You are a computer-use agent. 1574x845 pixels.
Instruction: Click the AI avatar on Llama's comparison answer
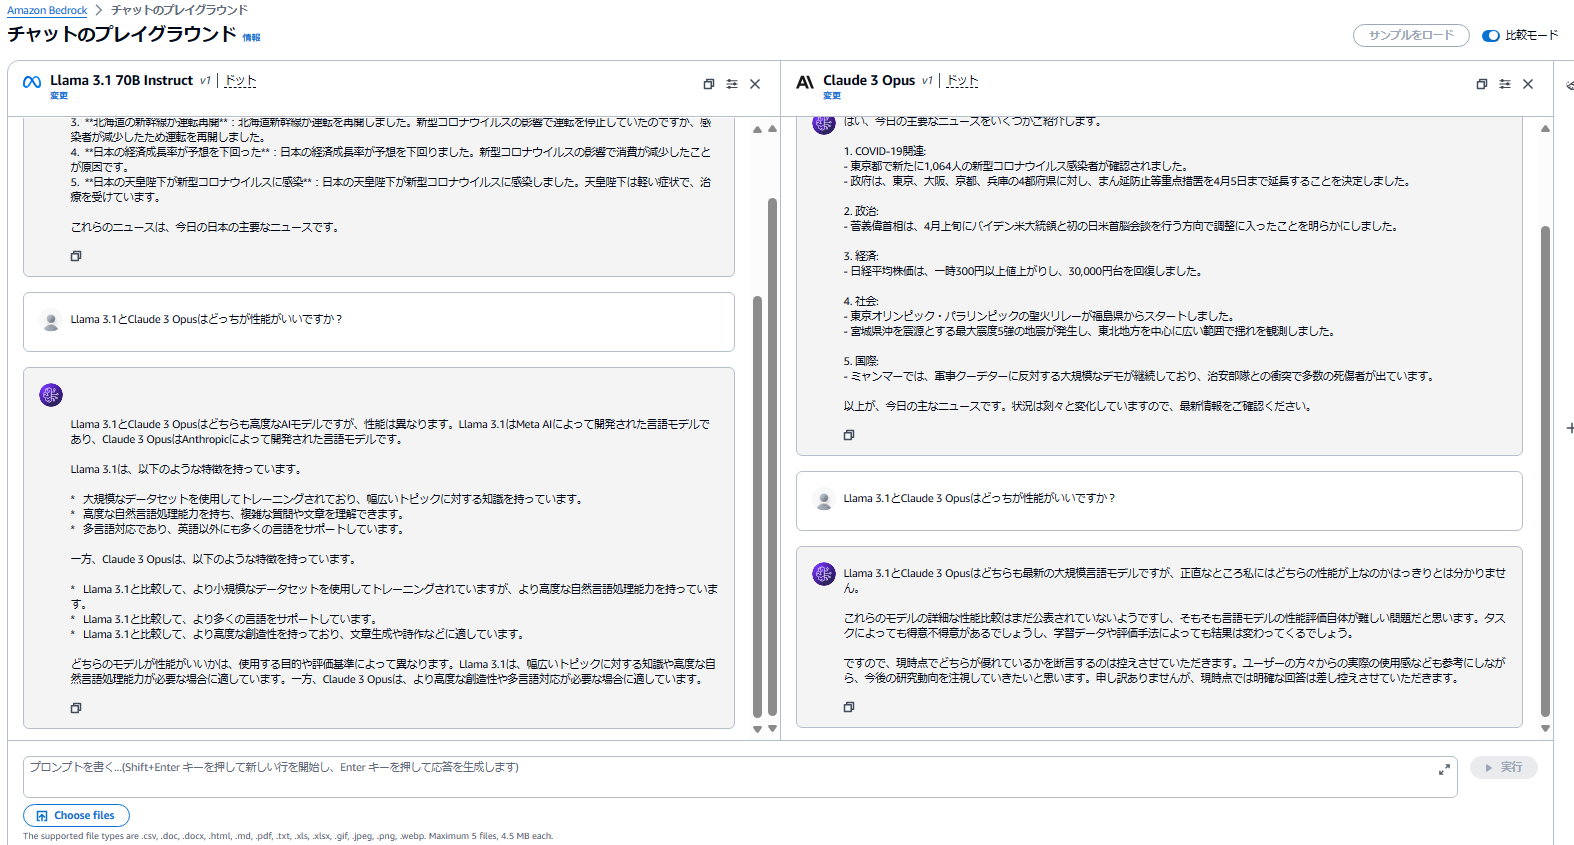pos(51,395)
